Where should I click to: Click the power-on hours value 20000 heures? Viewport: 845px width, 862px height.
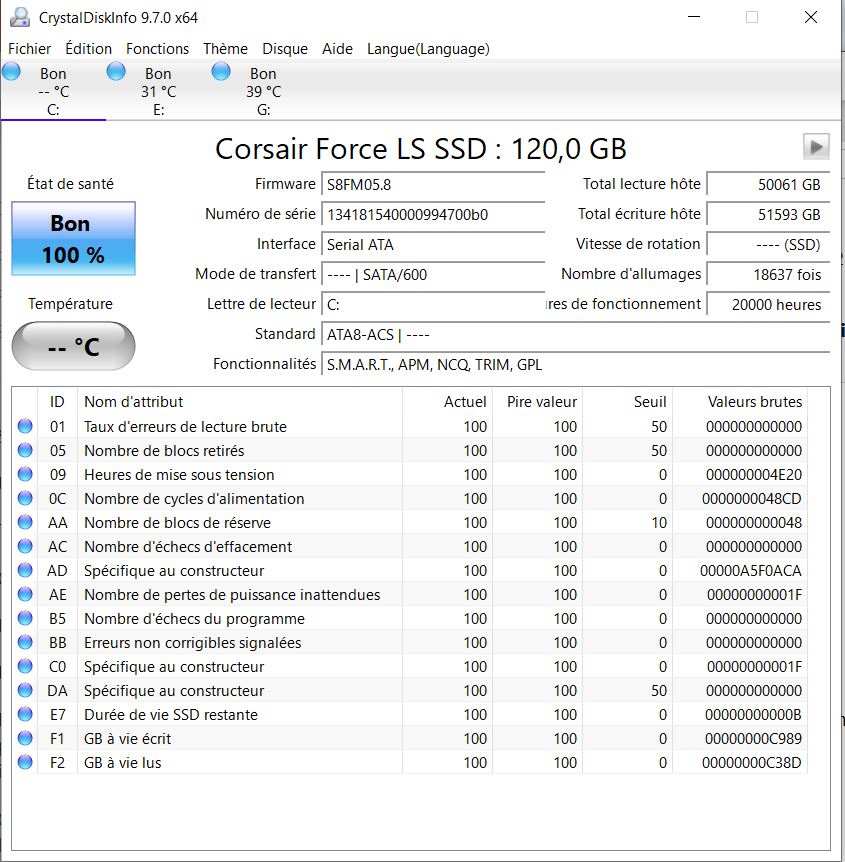[x=768, y=305]
